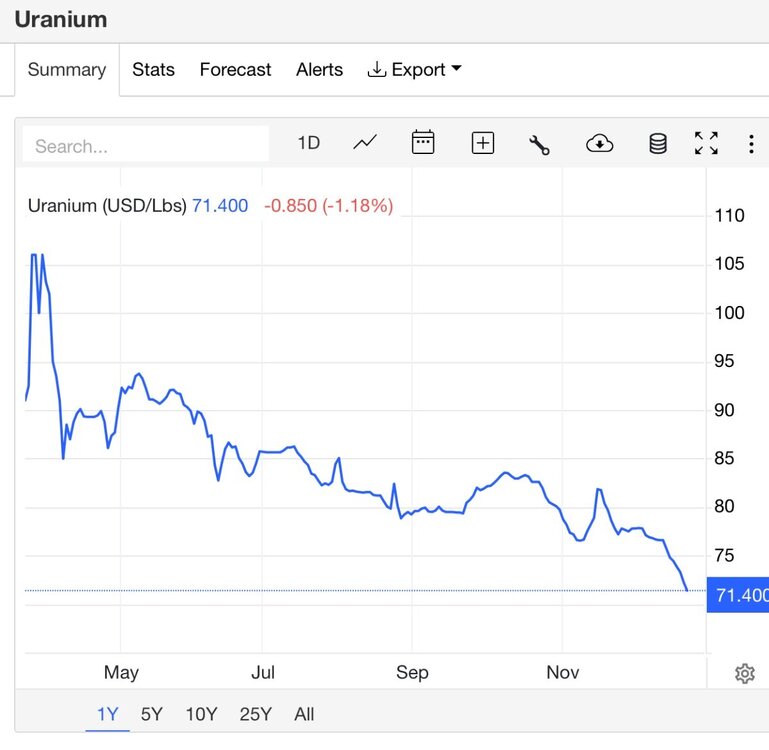Open the line chart type icon
This screenshot has width=769, height=750.
point(365,143)
